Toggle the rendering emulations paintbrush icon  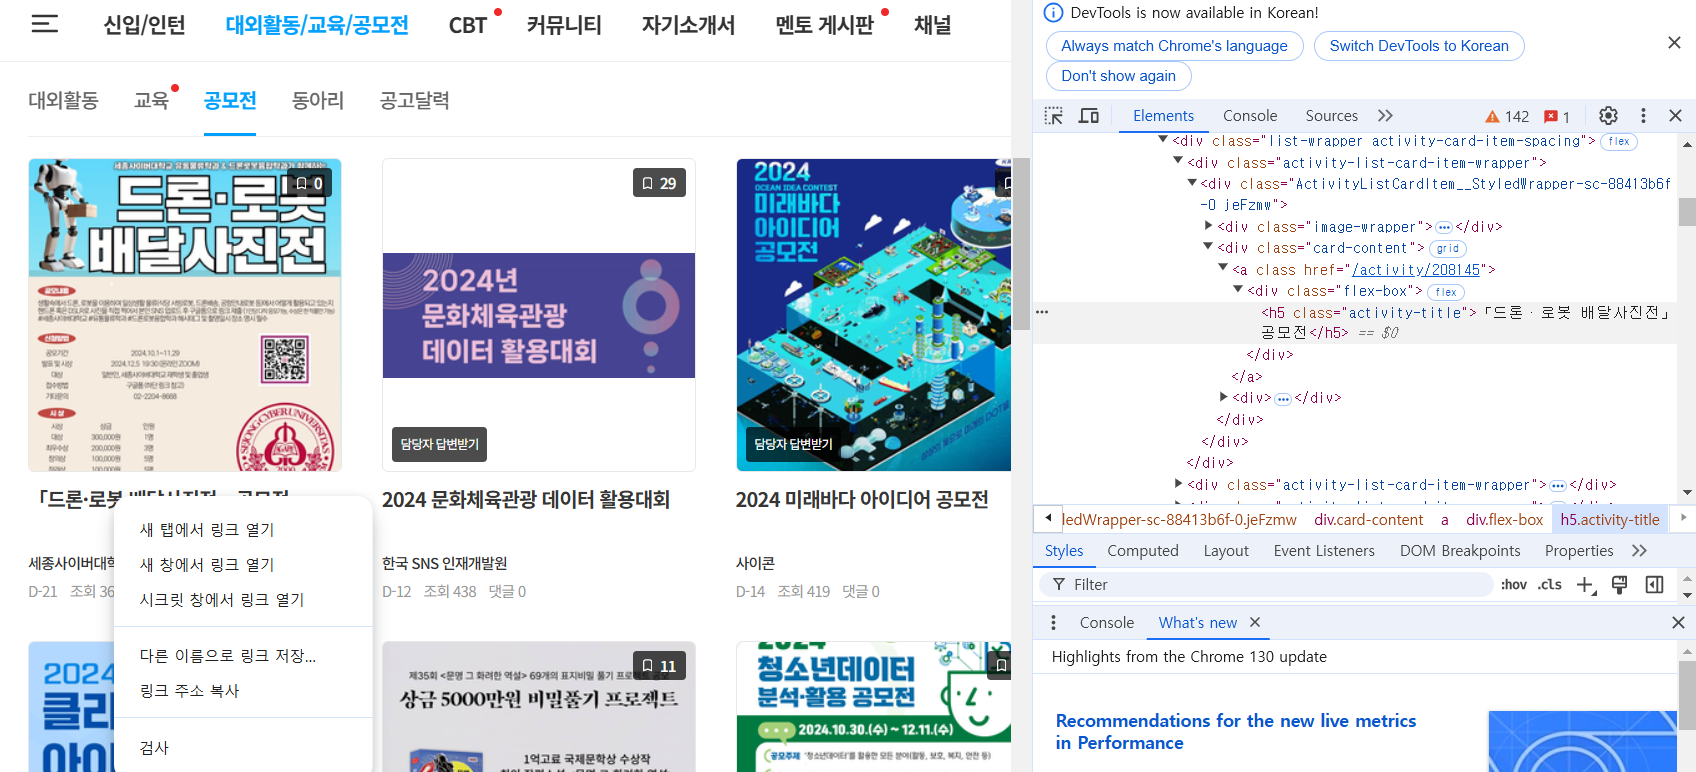[1620, 585]
